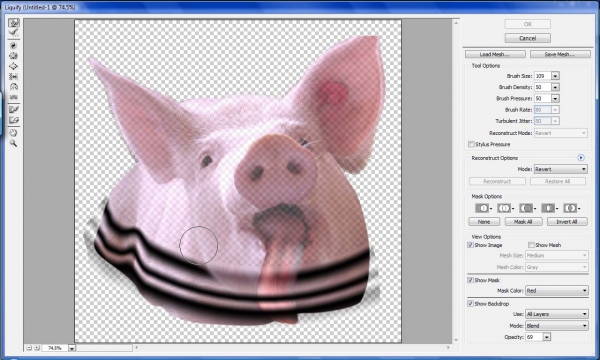The image size is (600, 360).
Task: Click the Invert Selection mask icon
Action: [x=571, y=208]
